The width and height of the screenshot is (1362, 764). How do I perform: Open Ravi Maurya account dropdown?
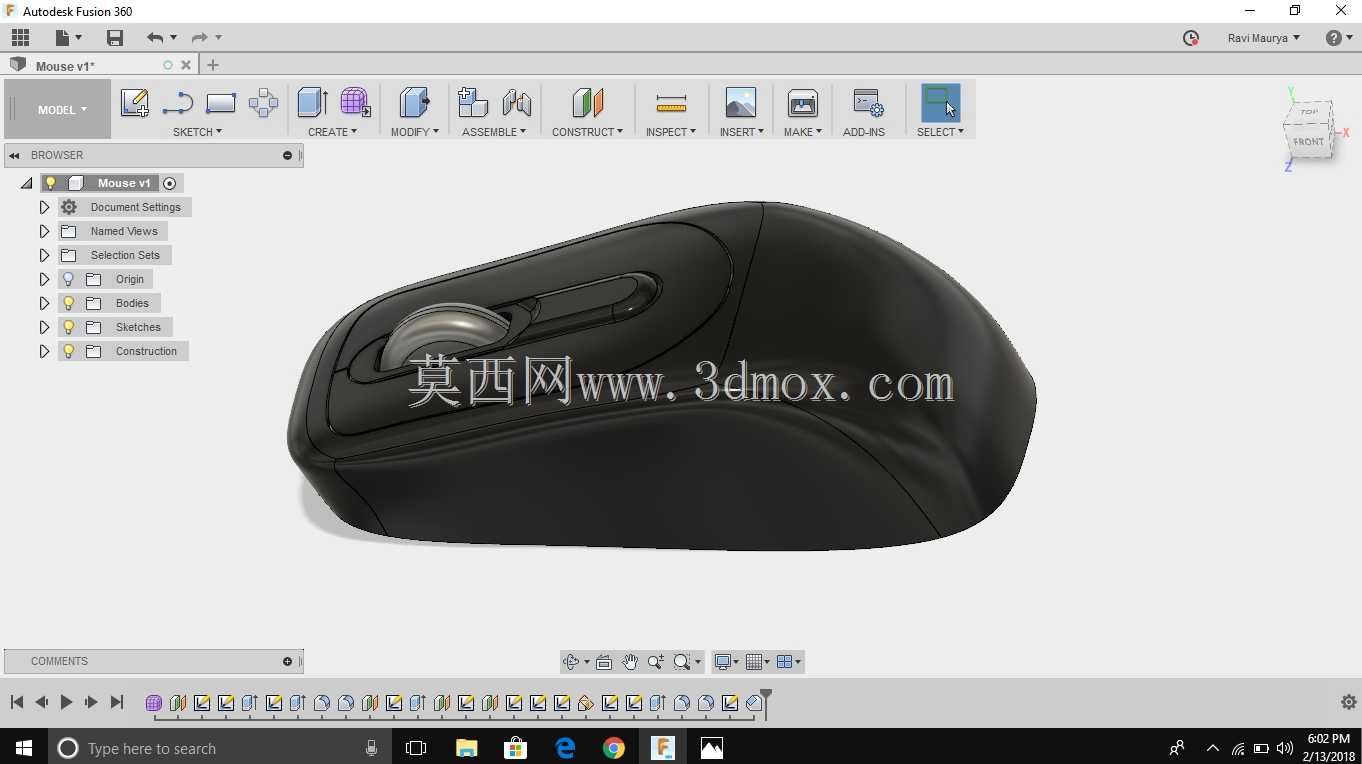point(1264,38)
